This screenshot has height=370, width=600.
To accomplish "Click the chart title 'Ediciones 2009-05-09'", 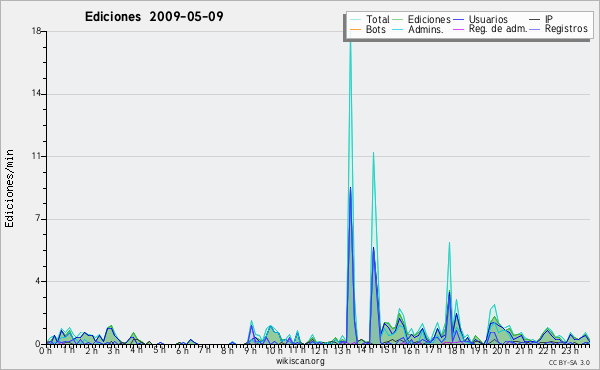I will click(x=154, y=17).
